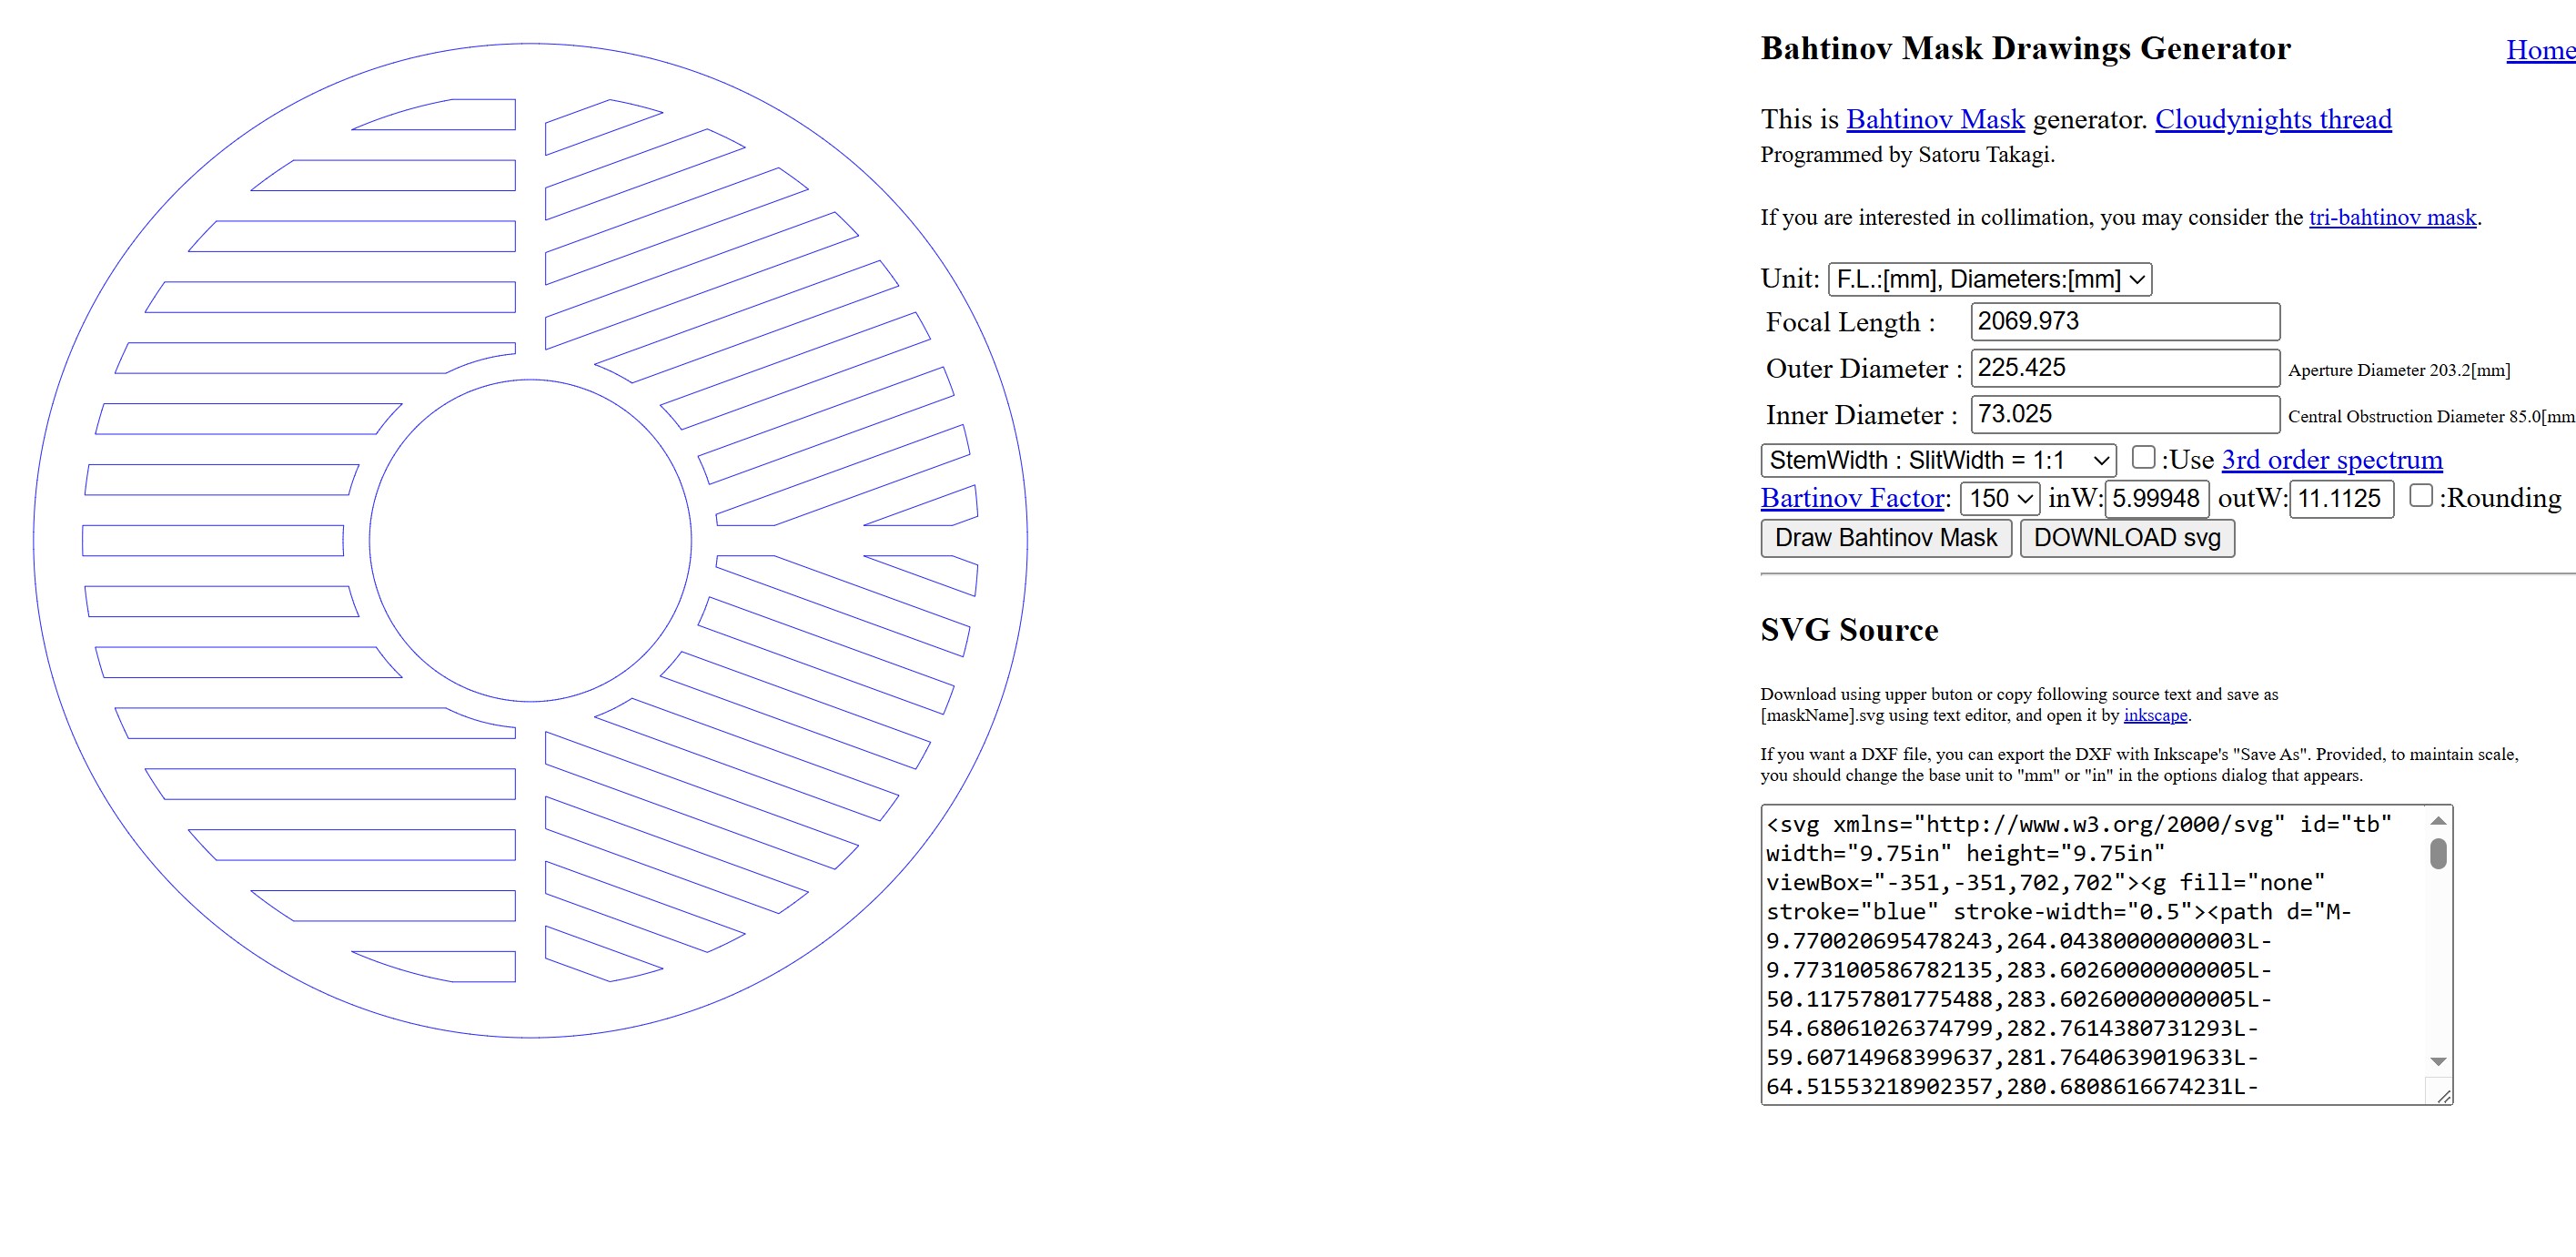Image resolution: width=2576 pixels, height=1257 pixels.
Task: Toggle the Rounding checkbox
Action: click(x=2420, y=495)
